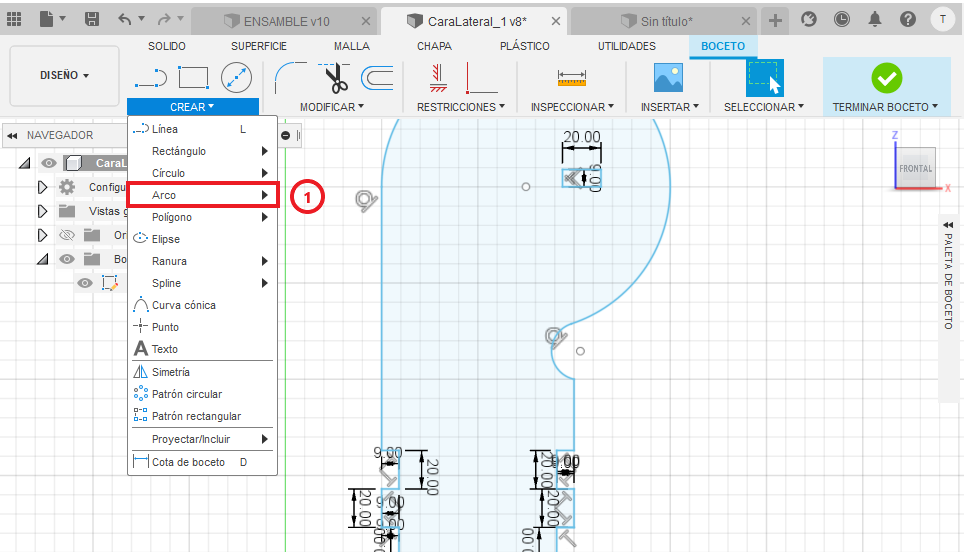Switch to the SUPERFICIE ribbon tab
The width and height of the screenshot is (964, 552).
click(259, 46)
